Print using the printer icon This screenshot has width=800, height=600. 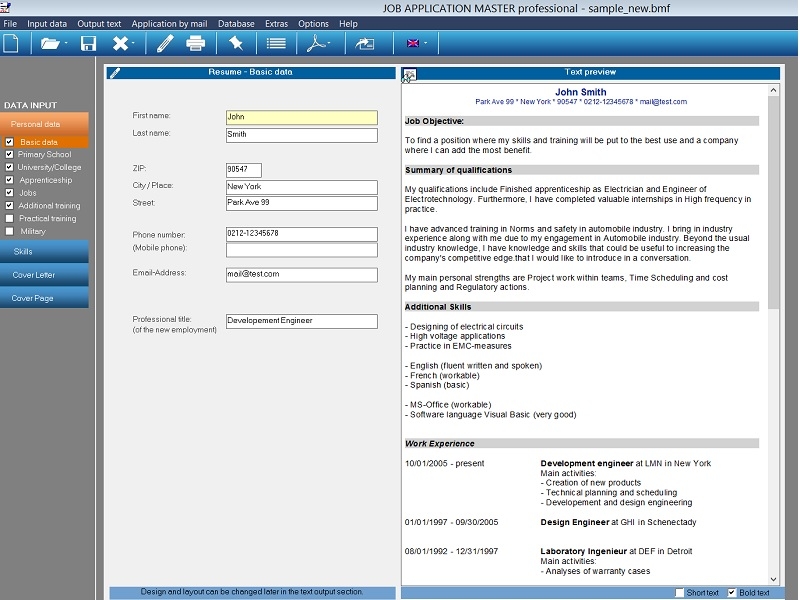pos(195,43)
